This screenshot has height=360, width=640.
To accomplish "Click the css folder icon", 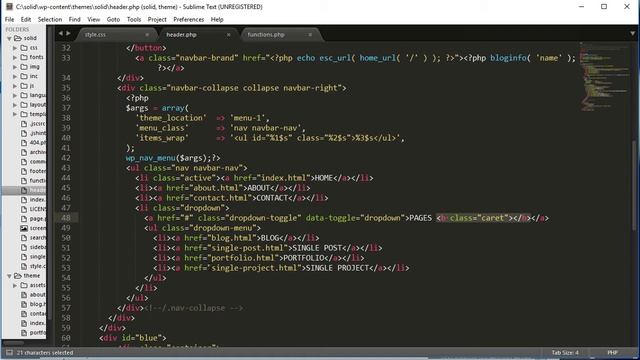I will click(x=24, y=48).
